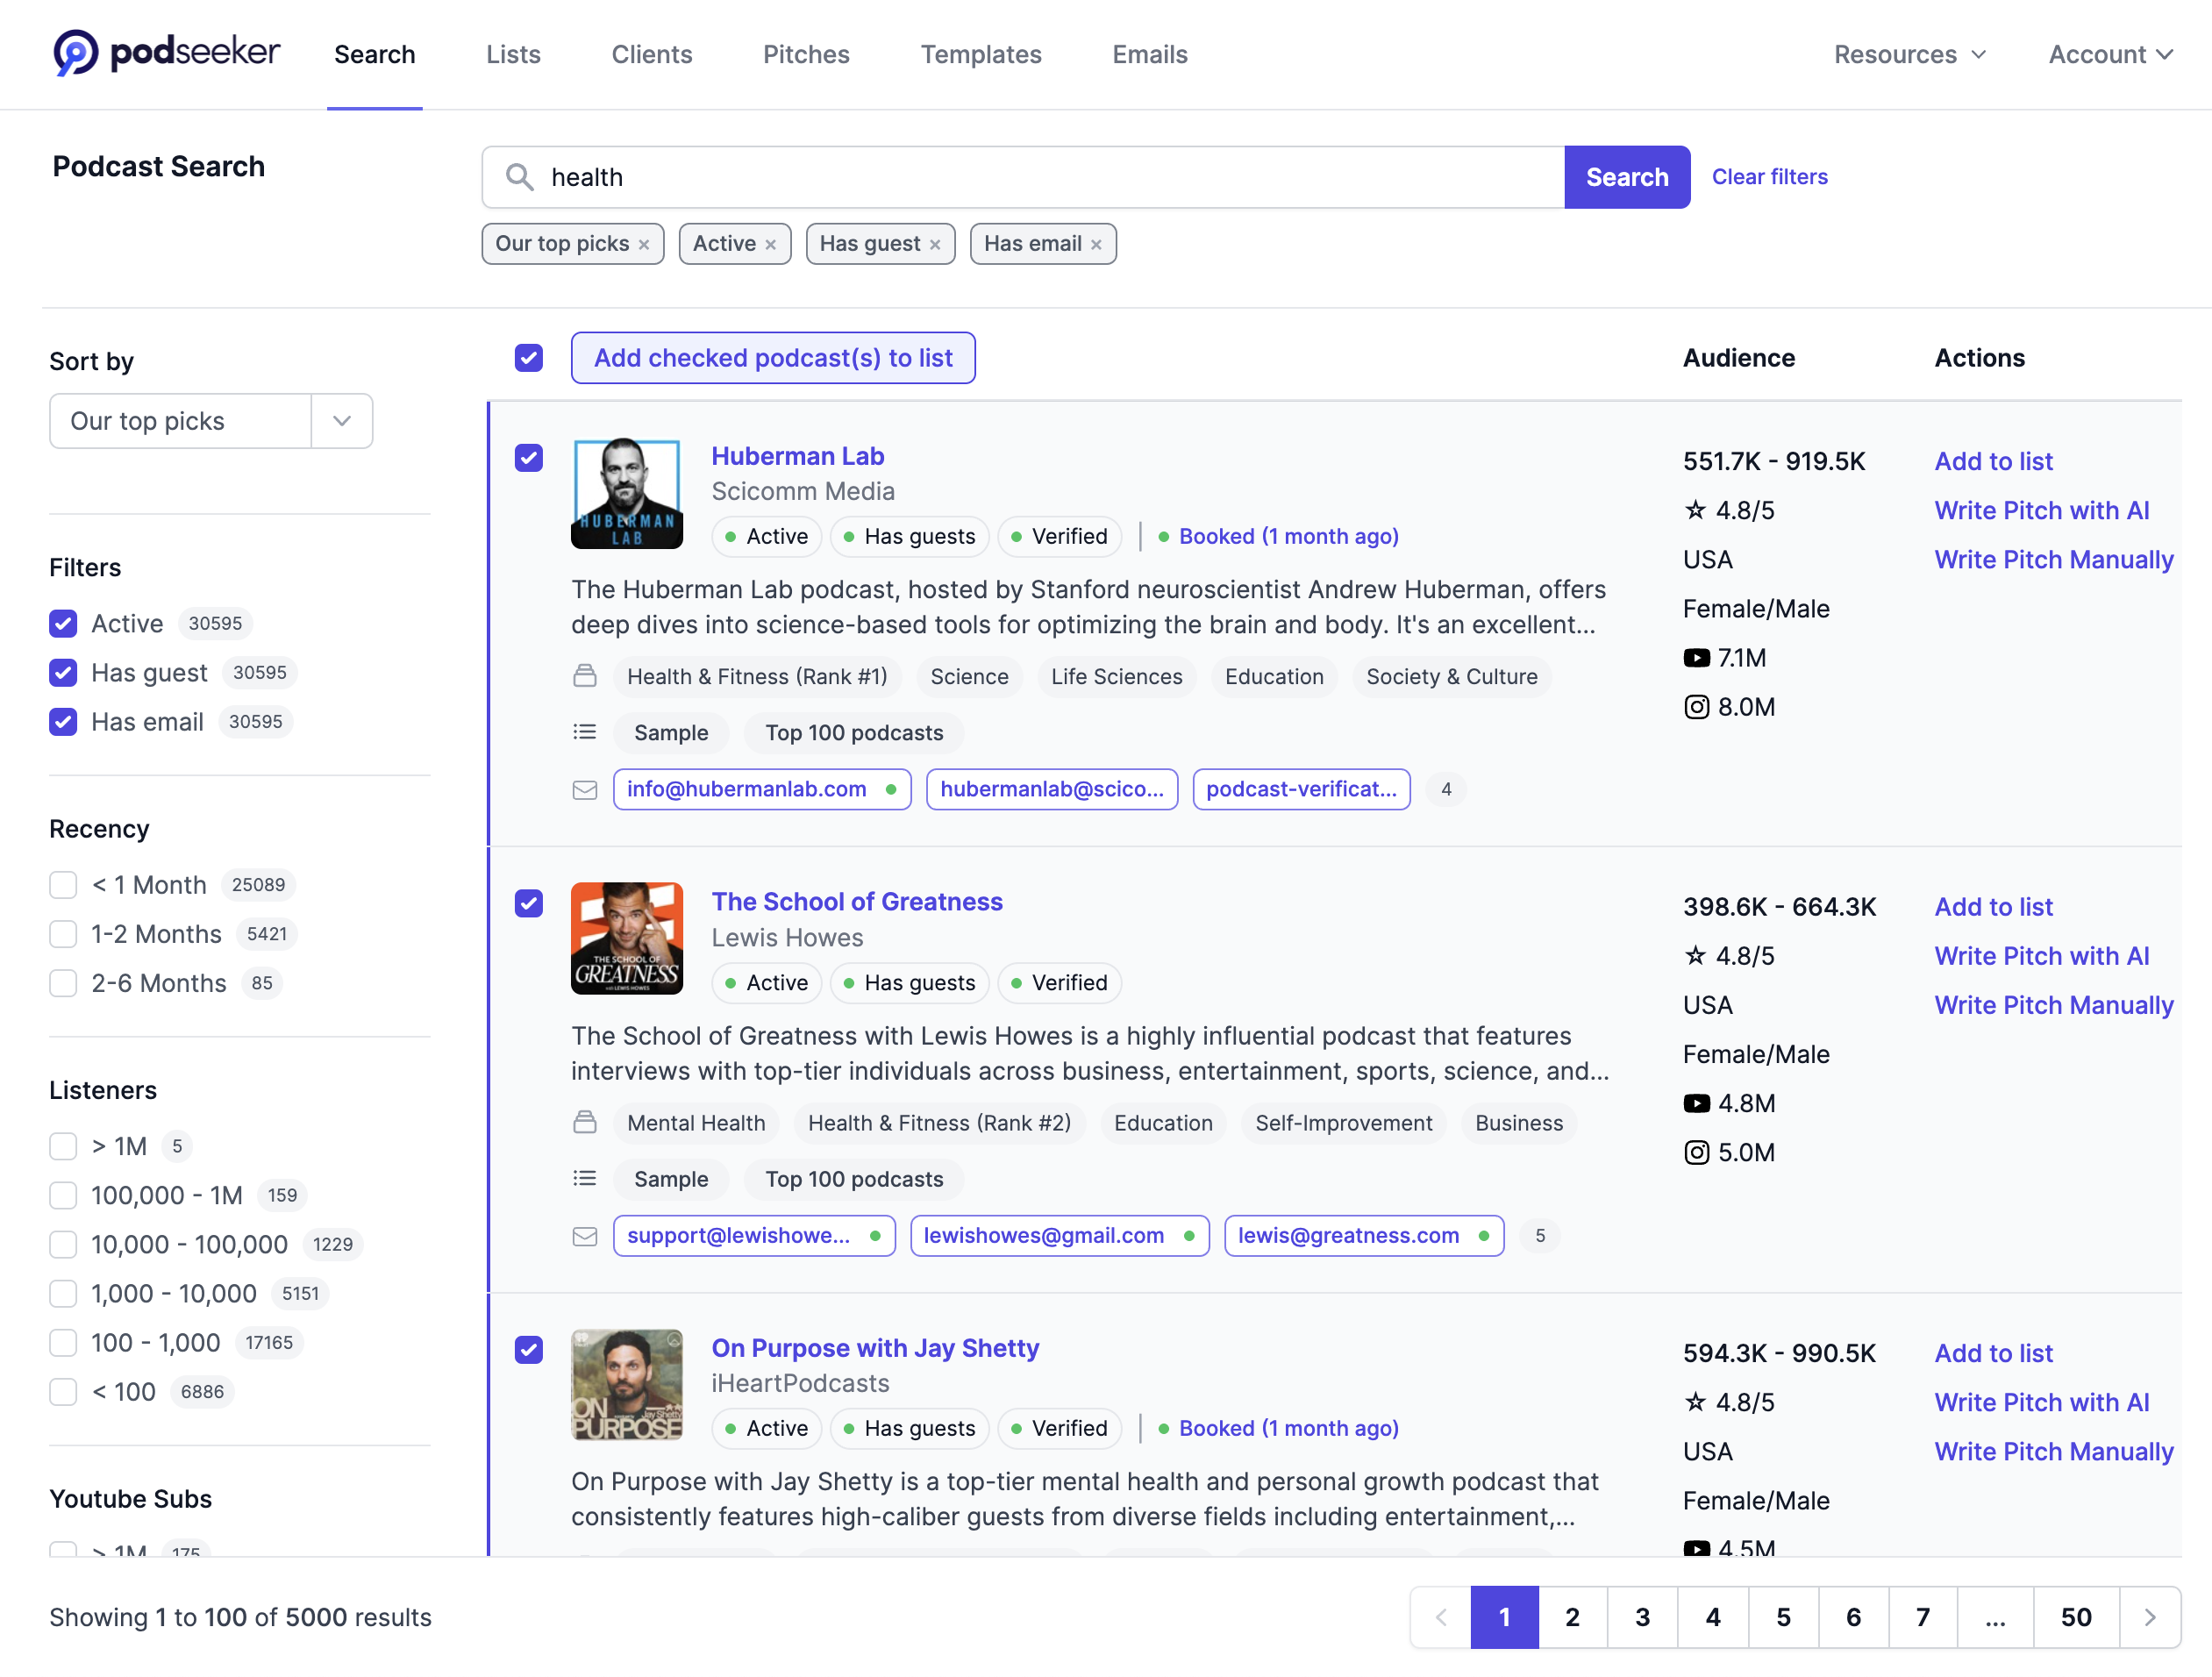Select lewis@greatness.com email chip
This screenshot has height=1677, width=2212.
point(1364,1235)
